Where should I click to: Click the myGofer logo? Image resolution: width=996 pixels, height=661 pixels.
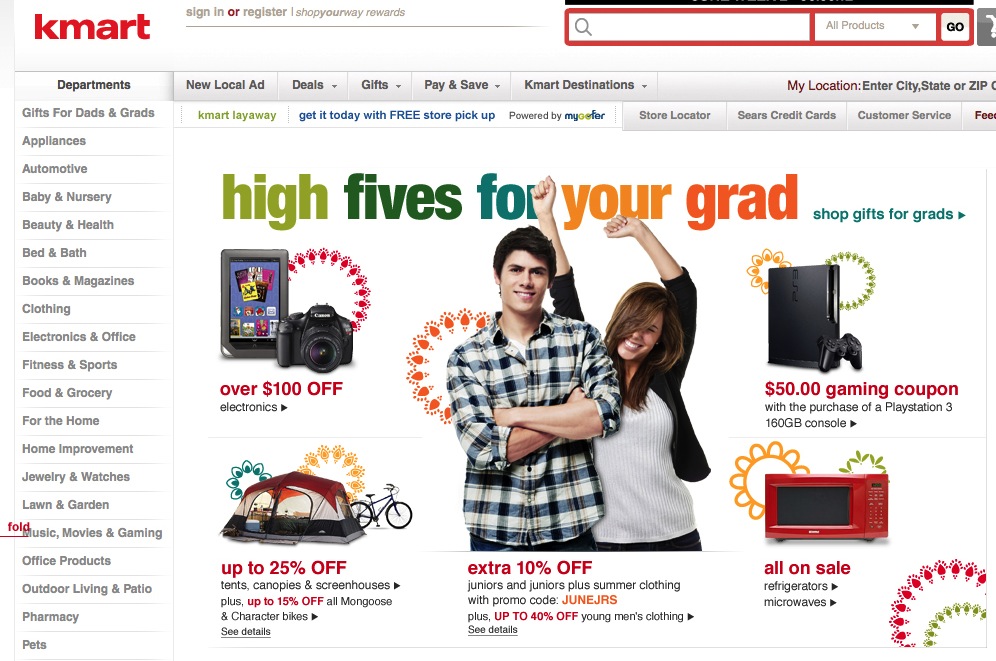point(584,116)
